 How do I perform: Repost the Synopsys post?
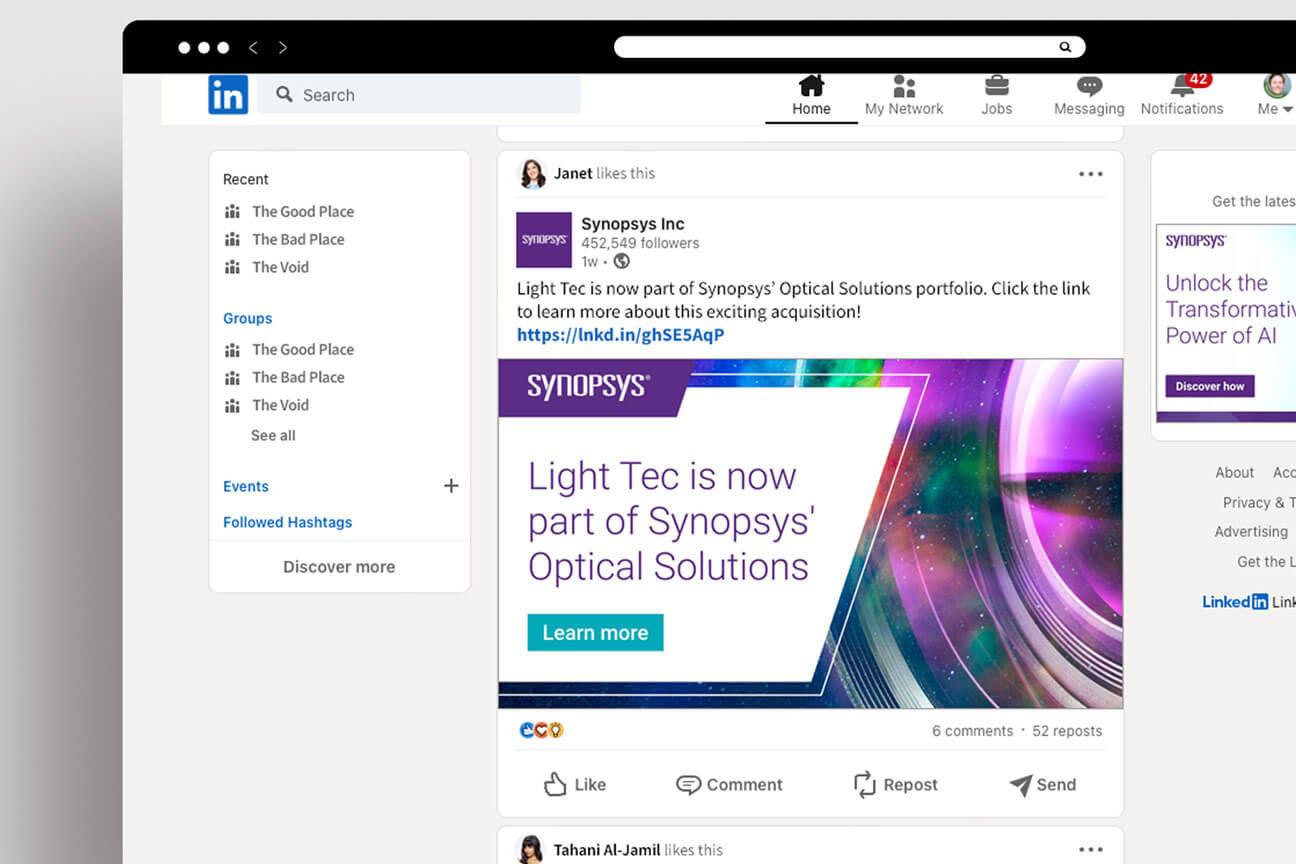coord(895,784)
